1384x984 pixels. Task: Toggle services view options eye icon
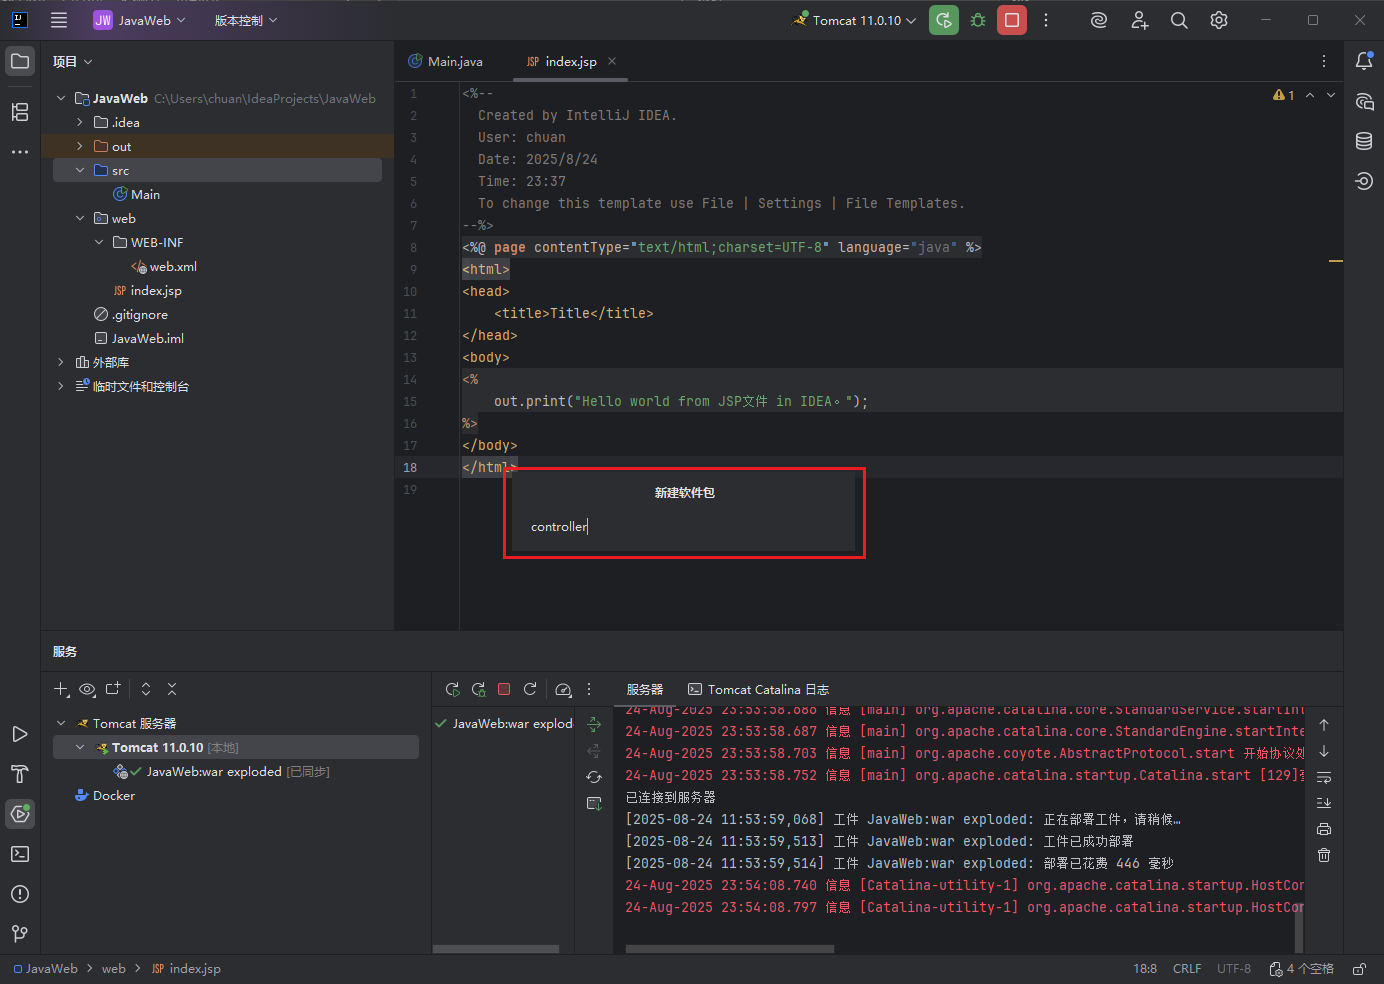pyautogui.click(x=87, y=689)
